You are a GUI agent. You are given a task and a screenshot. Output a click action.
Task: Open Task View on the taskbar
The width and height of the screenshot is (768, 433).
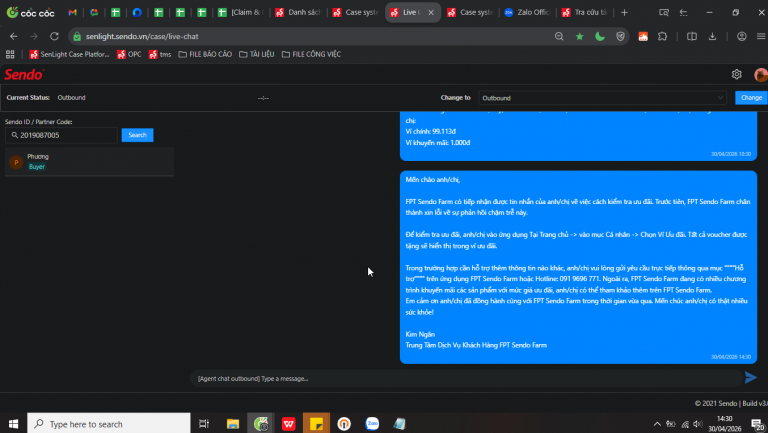click(x=204, y=424)
